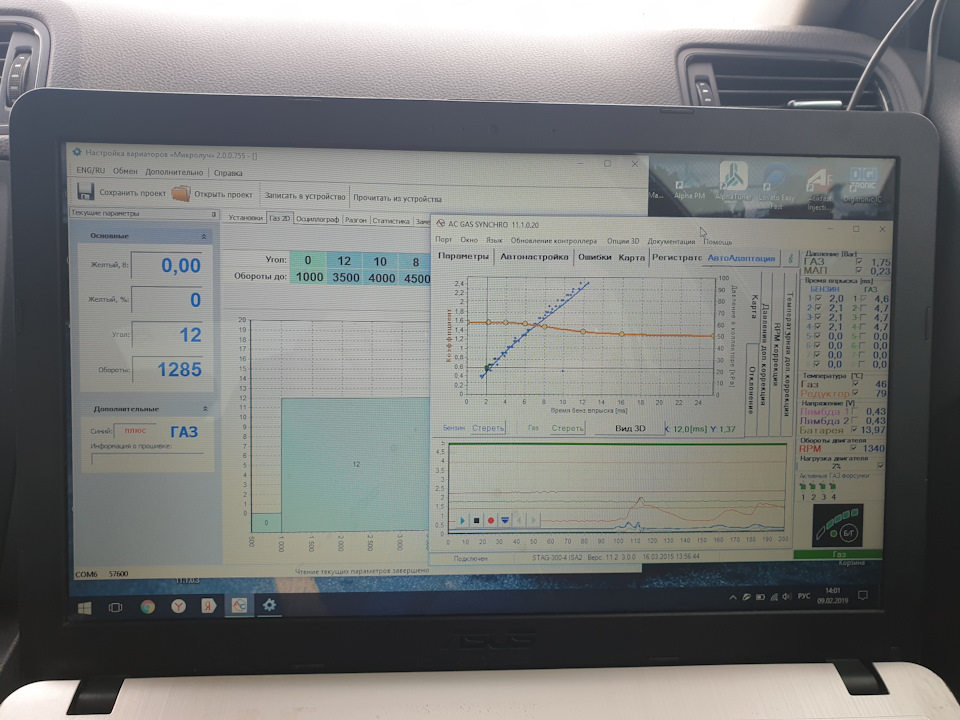Click the pin icon on Текущие параметры panel
This screenshot has width=960, height=720.
coord(214,214)
